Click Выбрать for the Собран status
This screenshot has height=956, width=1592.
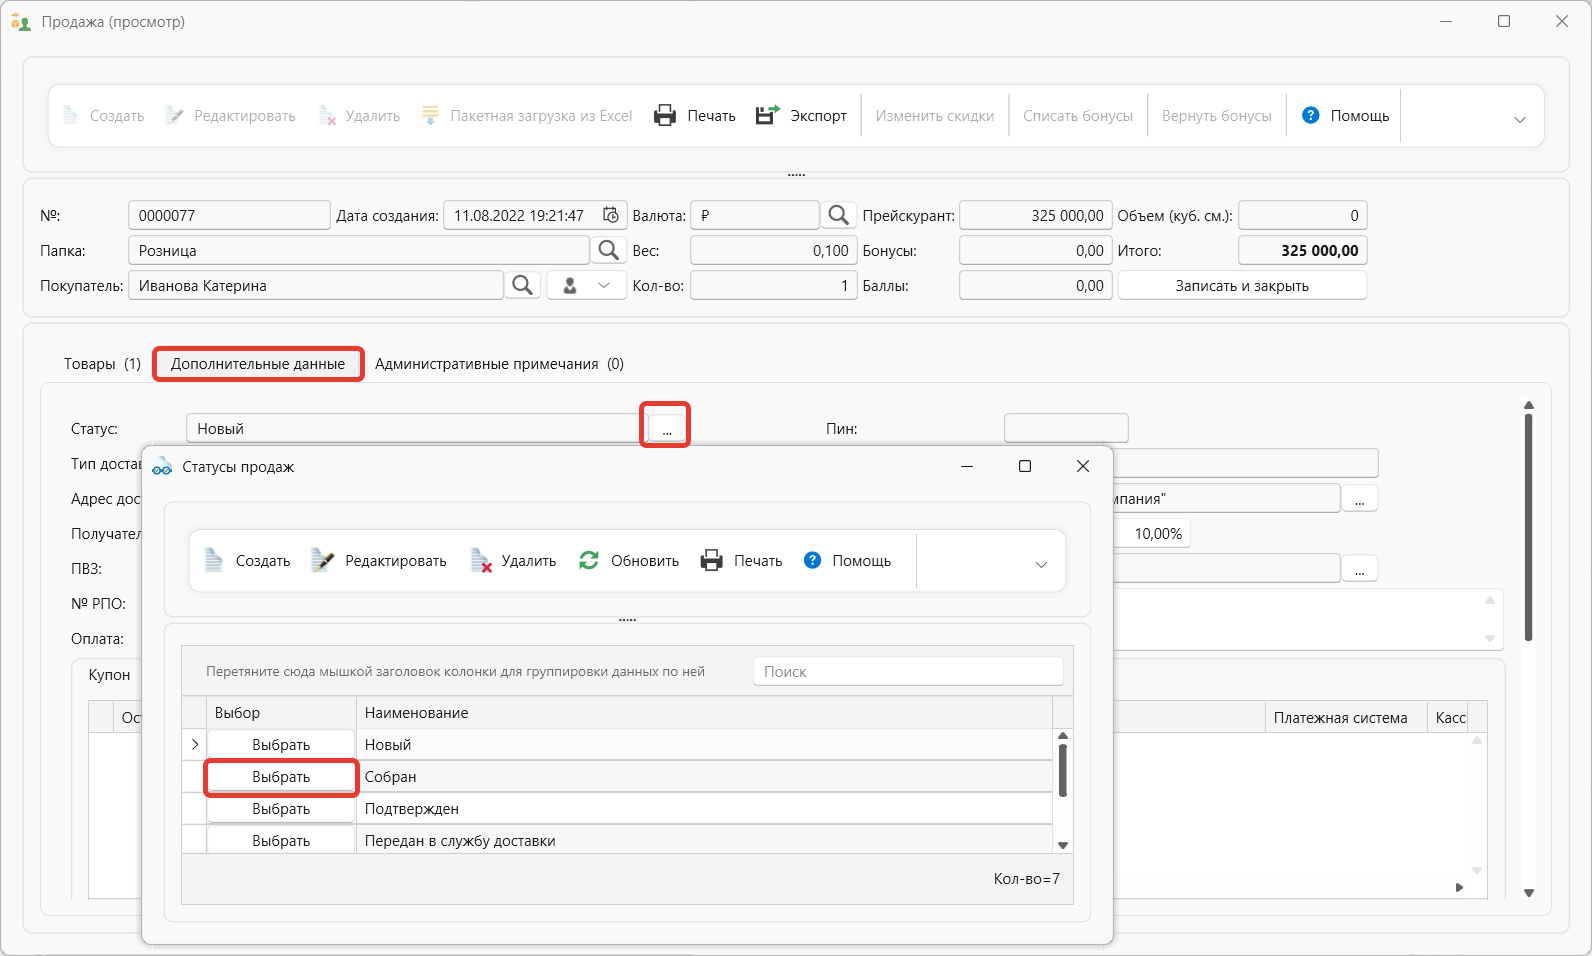[281, 777]
